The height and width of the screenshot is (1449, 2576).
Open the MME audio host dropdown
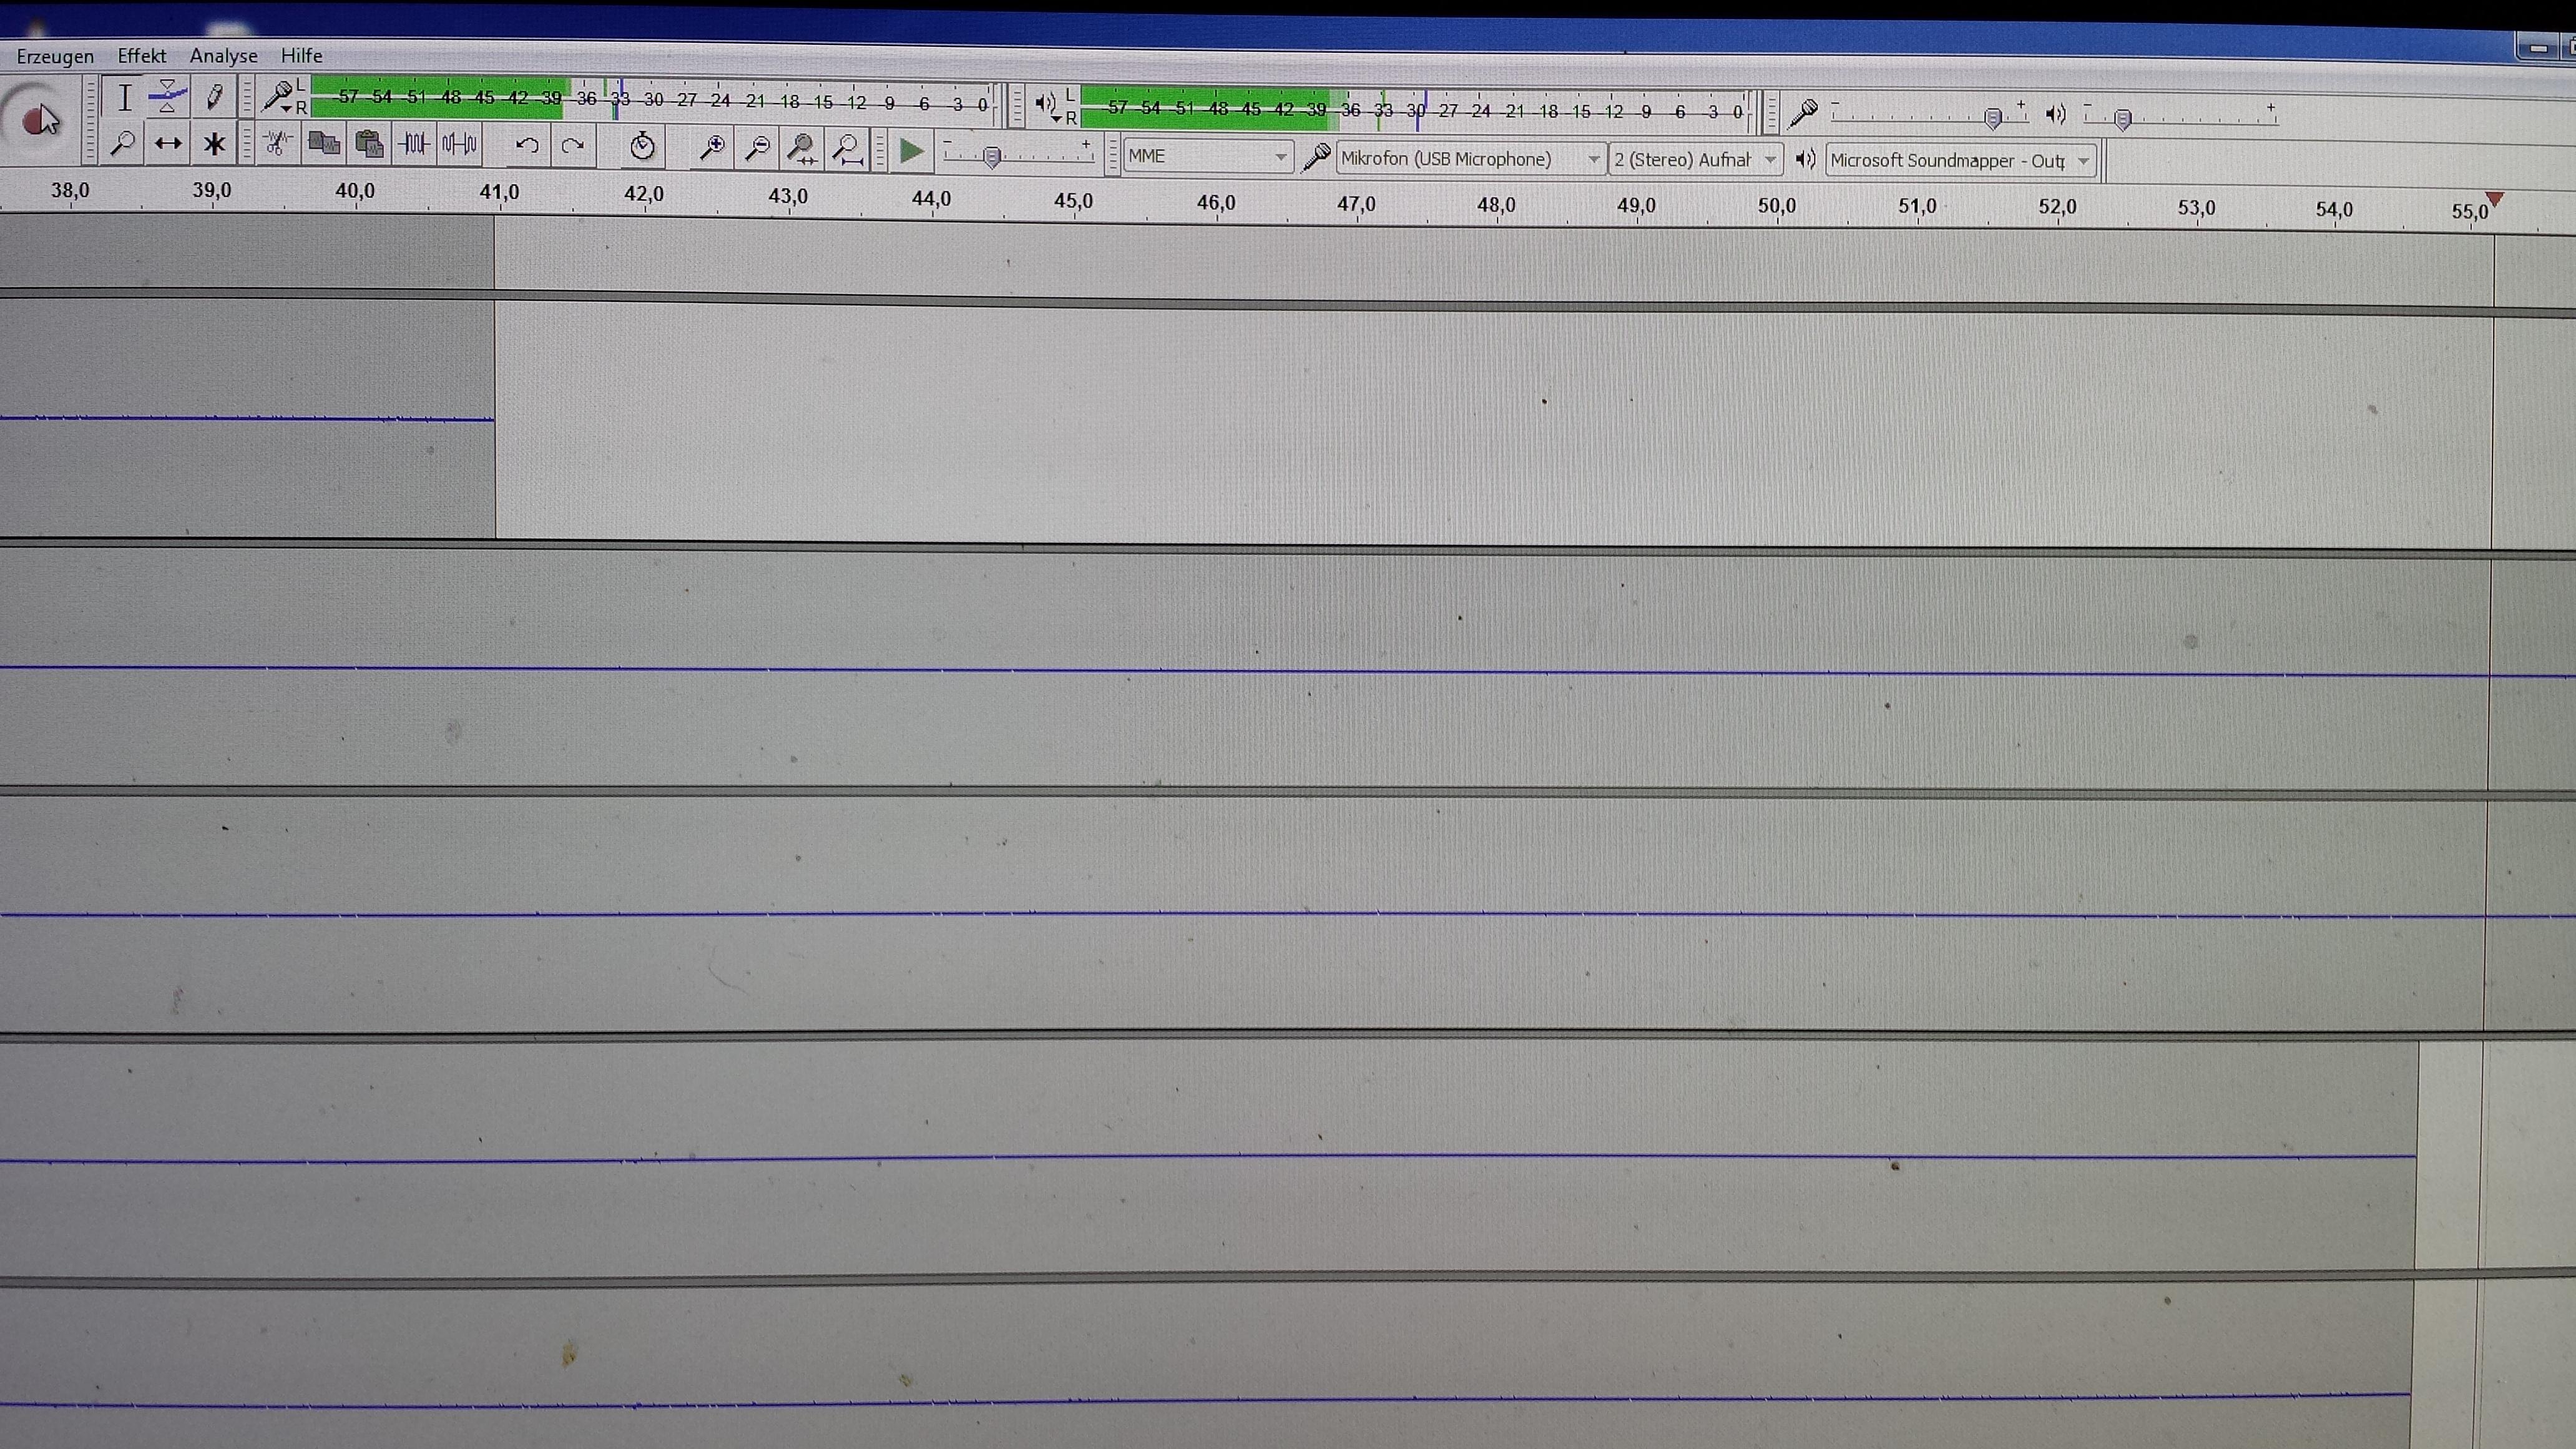1207,157
